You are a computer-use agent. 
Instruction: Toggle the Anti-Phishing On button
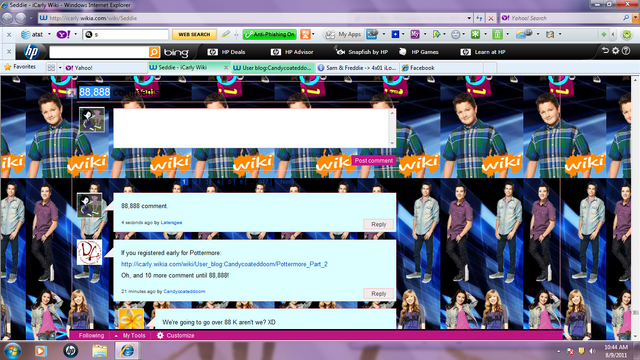pos(269,34)
